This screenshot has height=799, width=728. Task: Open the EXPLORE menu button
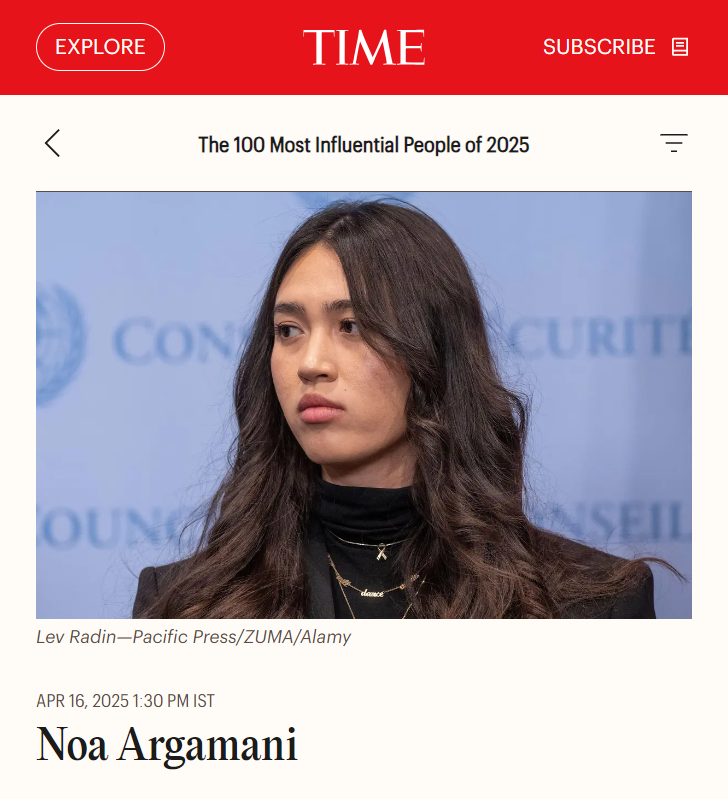click(x=100, y=47)
